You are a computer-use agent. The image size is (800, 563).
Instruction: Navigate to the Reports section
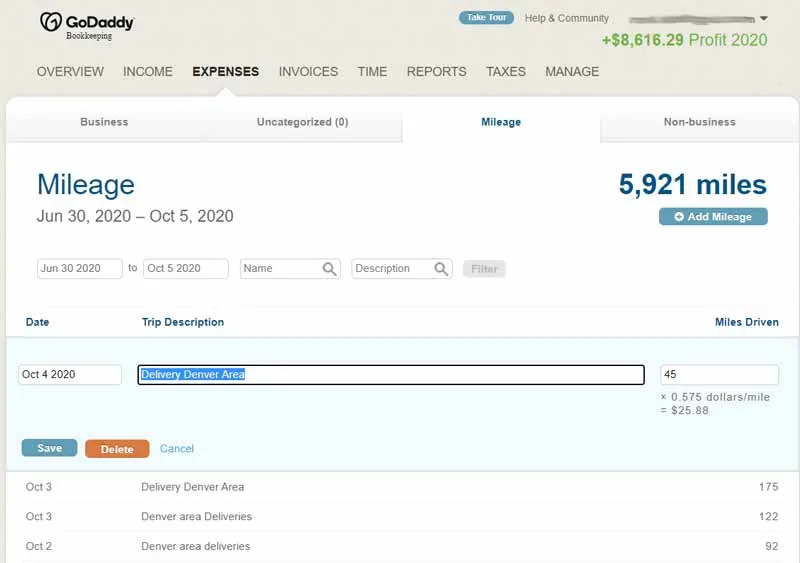[x=436, y=72]
